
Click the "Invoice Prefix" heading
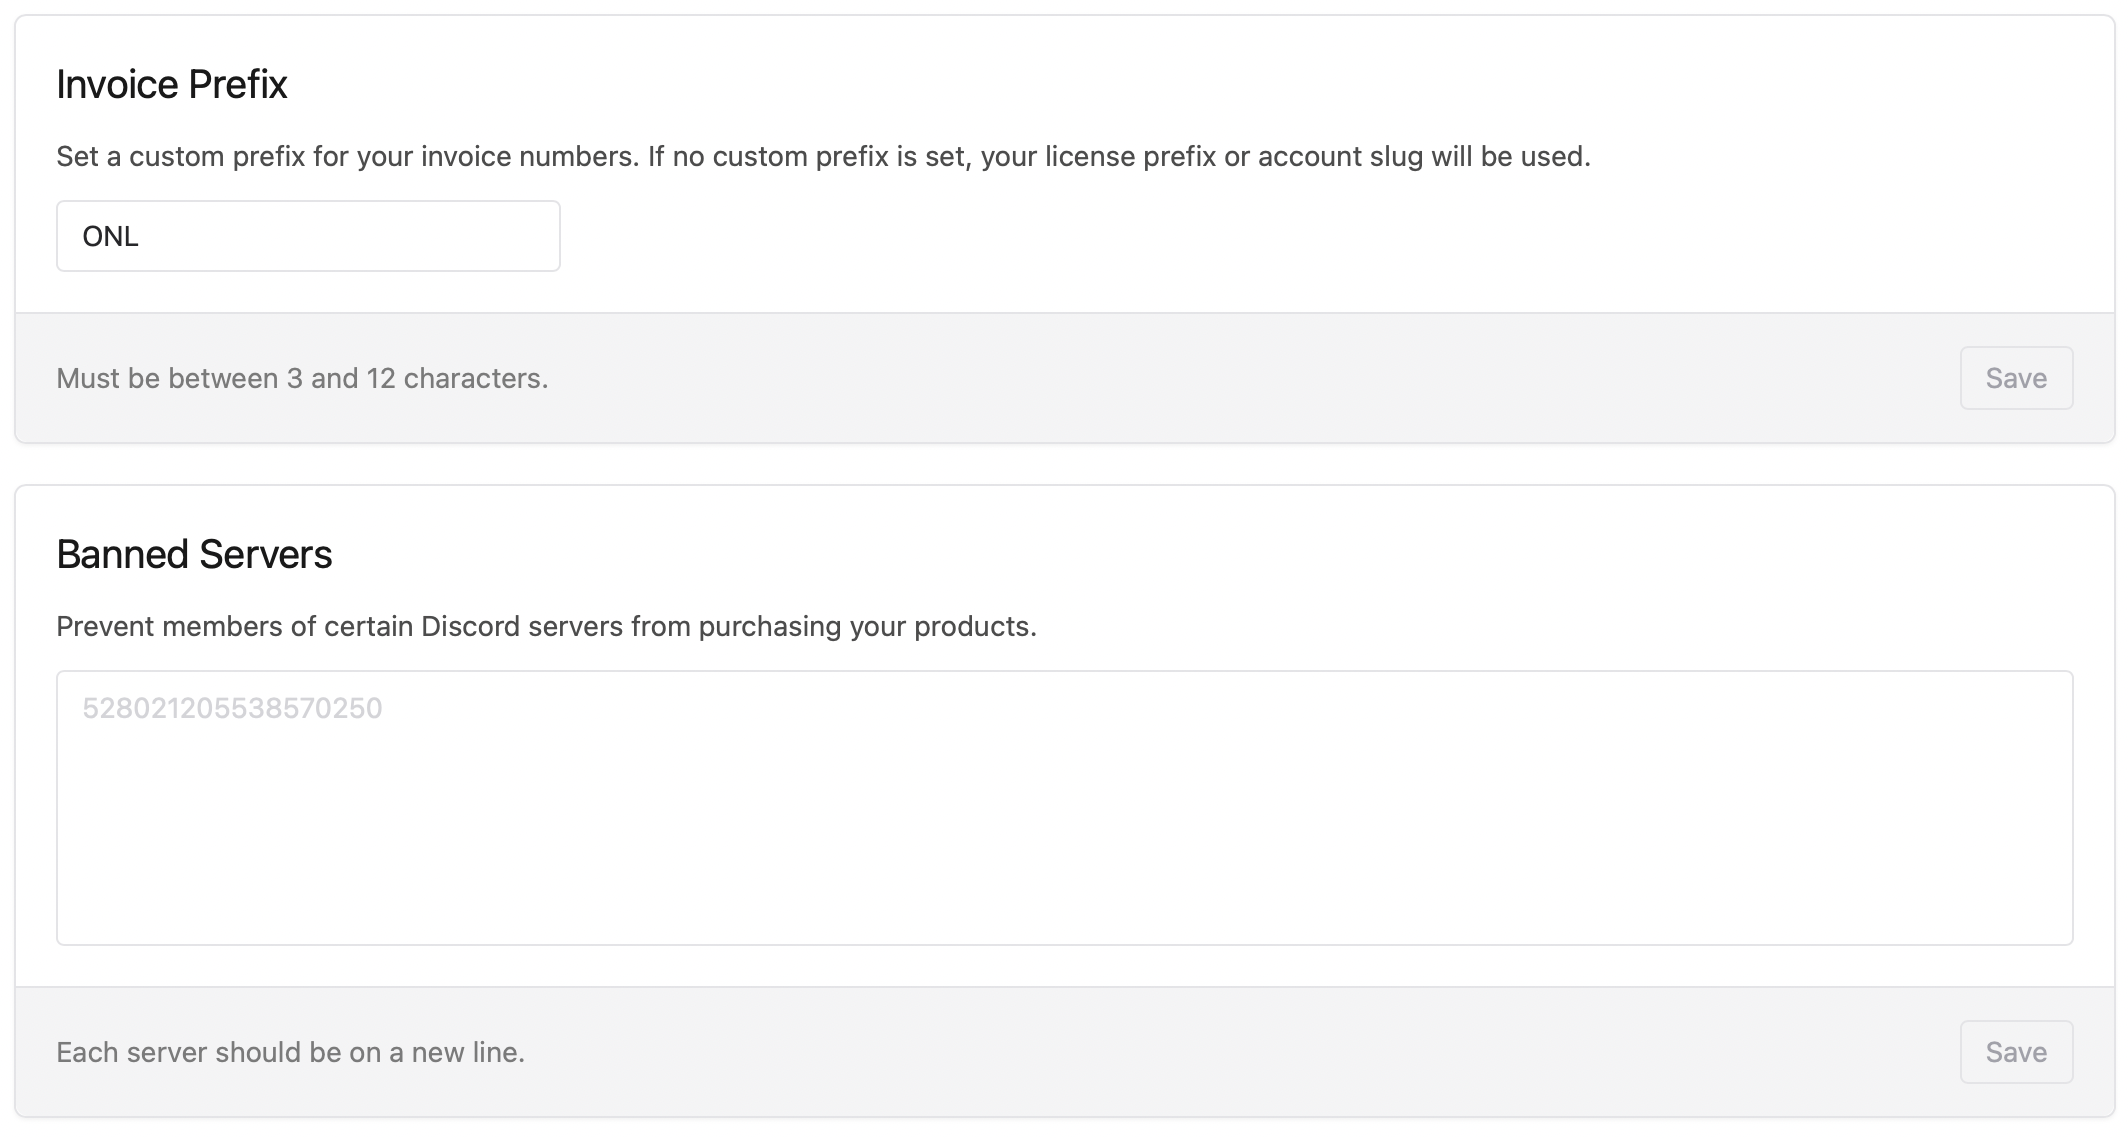172,85
